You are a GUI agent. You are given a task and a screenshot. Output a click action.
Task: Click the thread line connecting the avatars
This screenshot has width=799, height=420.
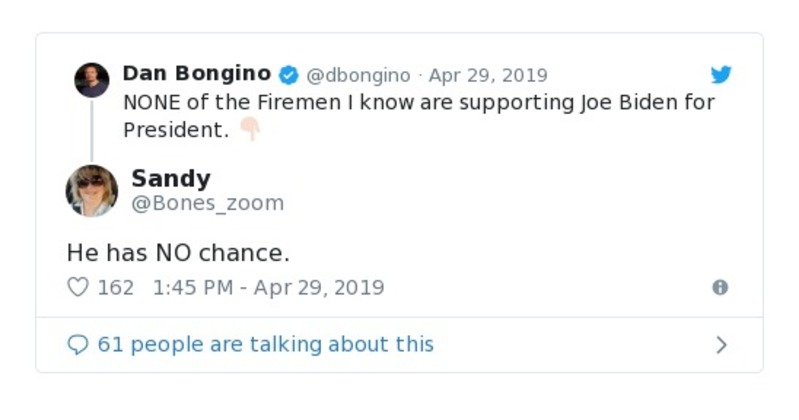tap(92, 130)
